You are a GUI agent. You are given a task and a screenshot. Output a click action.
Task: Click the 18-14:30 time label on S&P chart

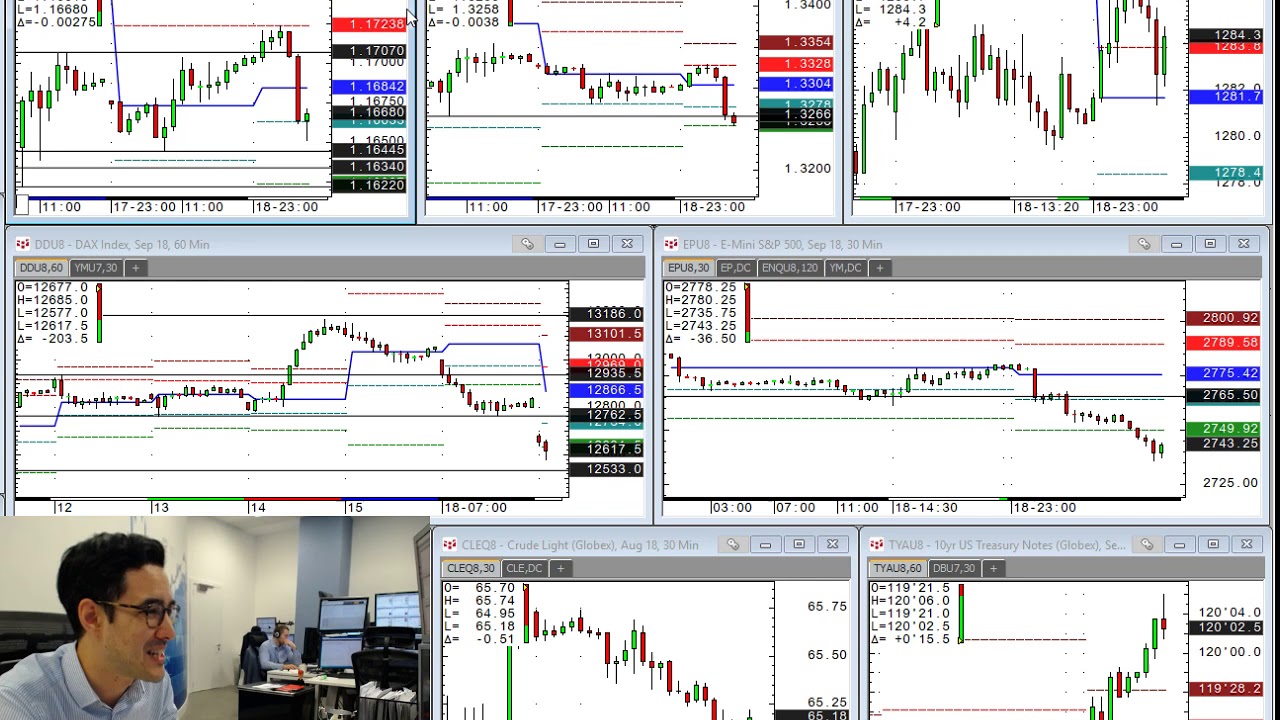[x=925, y=507]
